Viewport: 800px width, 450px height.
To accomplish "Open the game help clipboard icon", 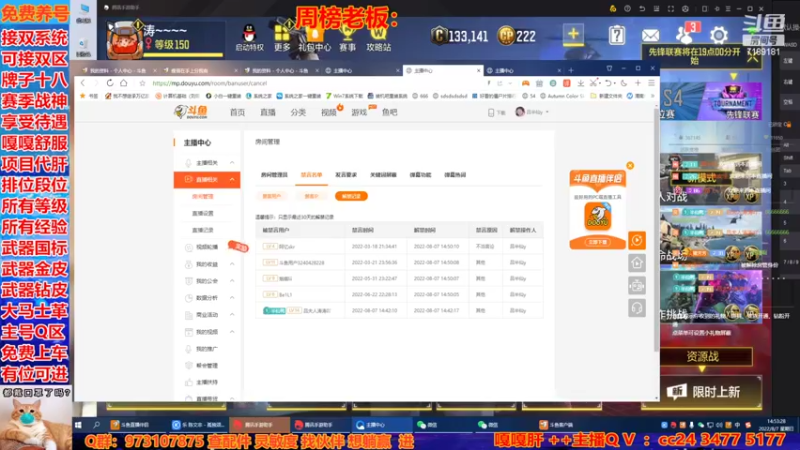I will pyautogui.click(x=617, y=35).
